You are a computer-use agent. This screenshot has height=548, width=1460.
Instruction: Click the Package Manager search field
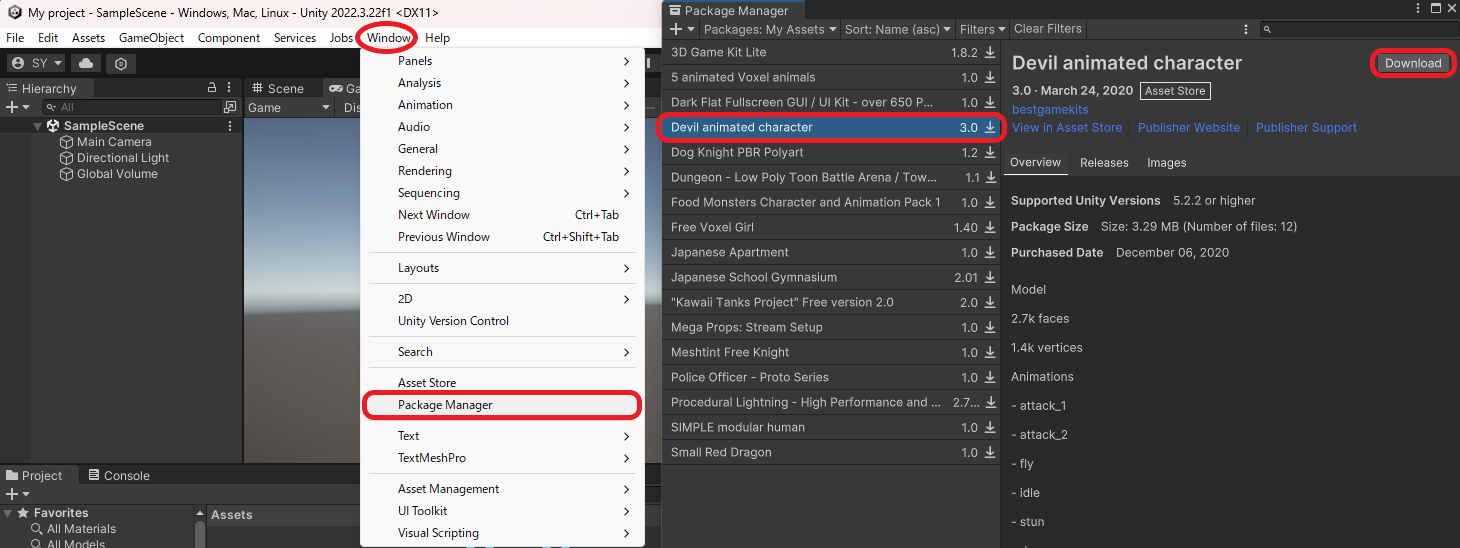click(1357, 29)
